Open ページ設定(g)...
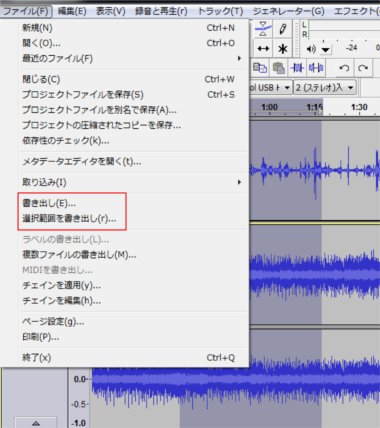Image resolution: width=380 pixels, height=428 pixels. pyautogui.click(x=133, y=322)
